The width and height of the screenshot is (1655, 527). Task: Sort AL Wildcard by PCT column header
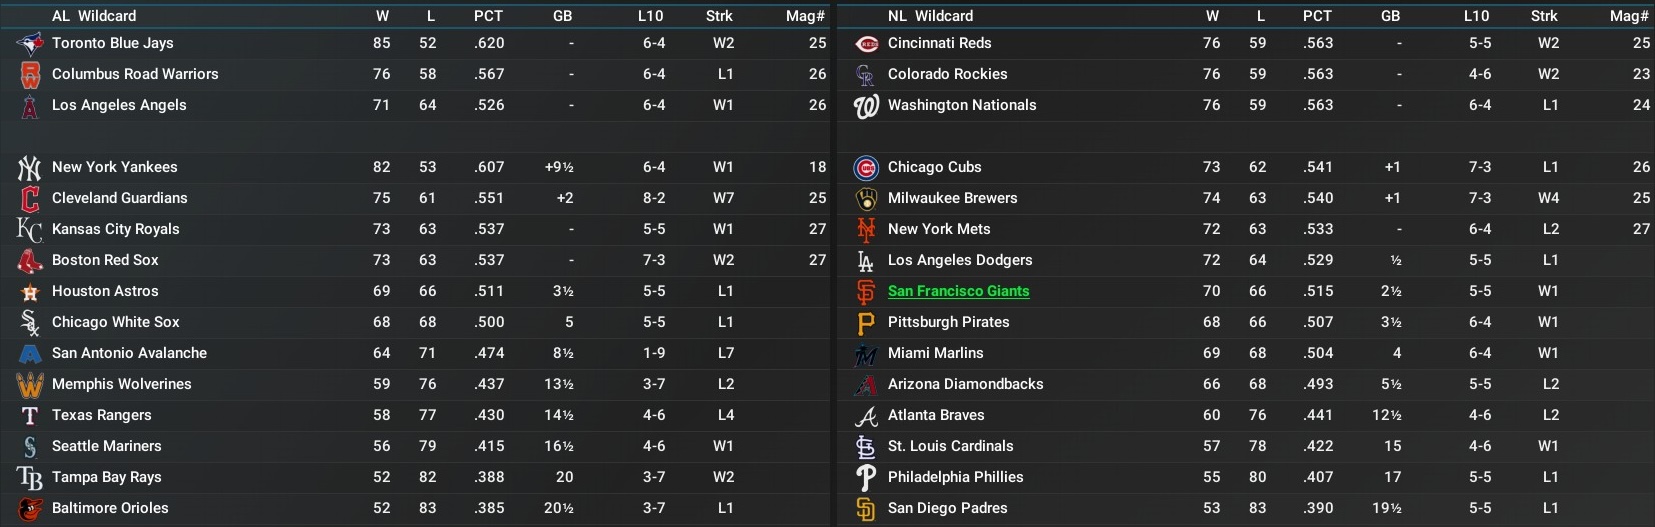[488, 16]
